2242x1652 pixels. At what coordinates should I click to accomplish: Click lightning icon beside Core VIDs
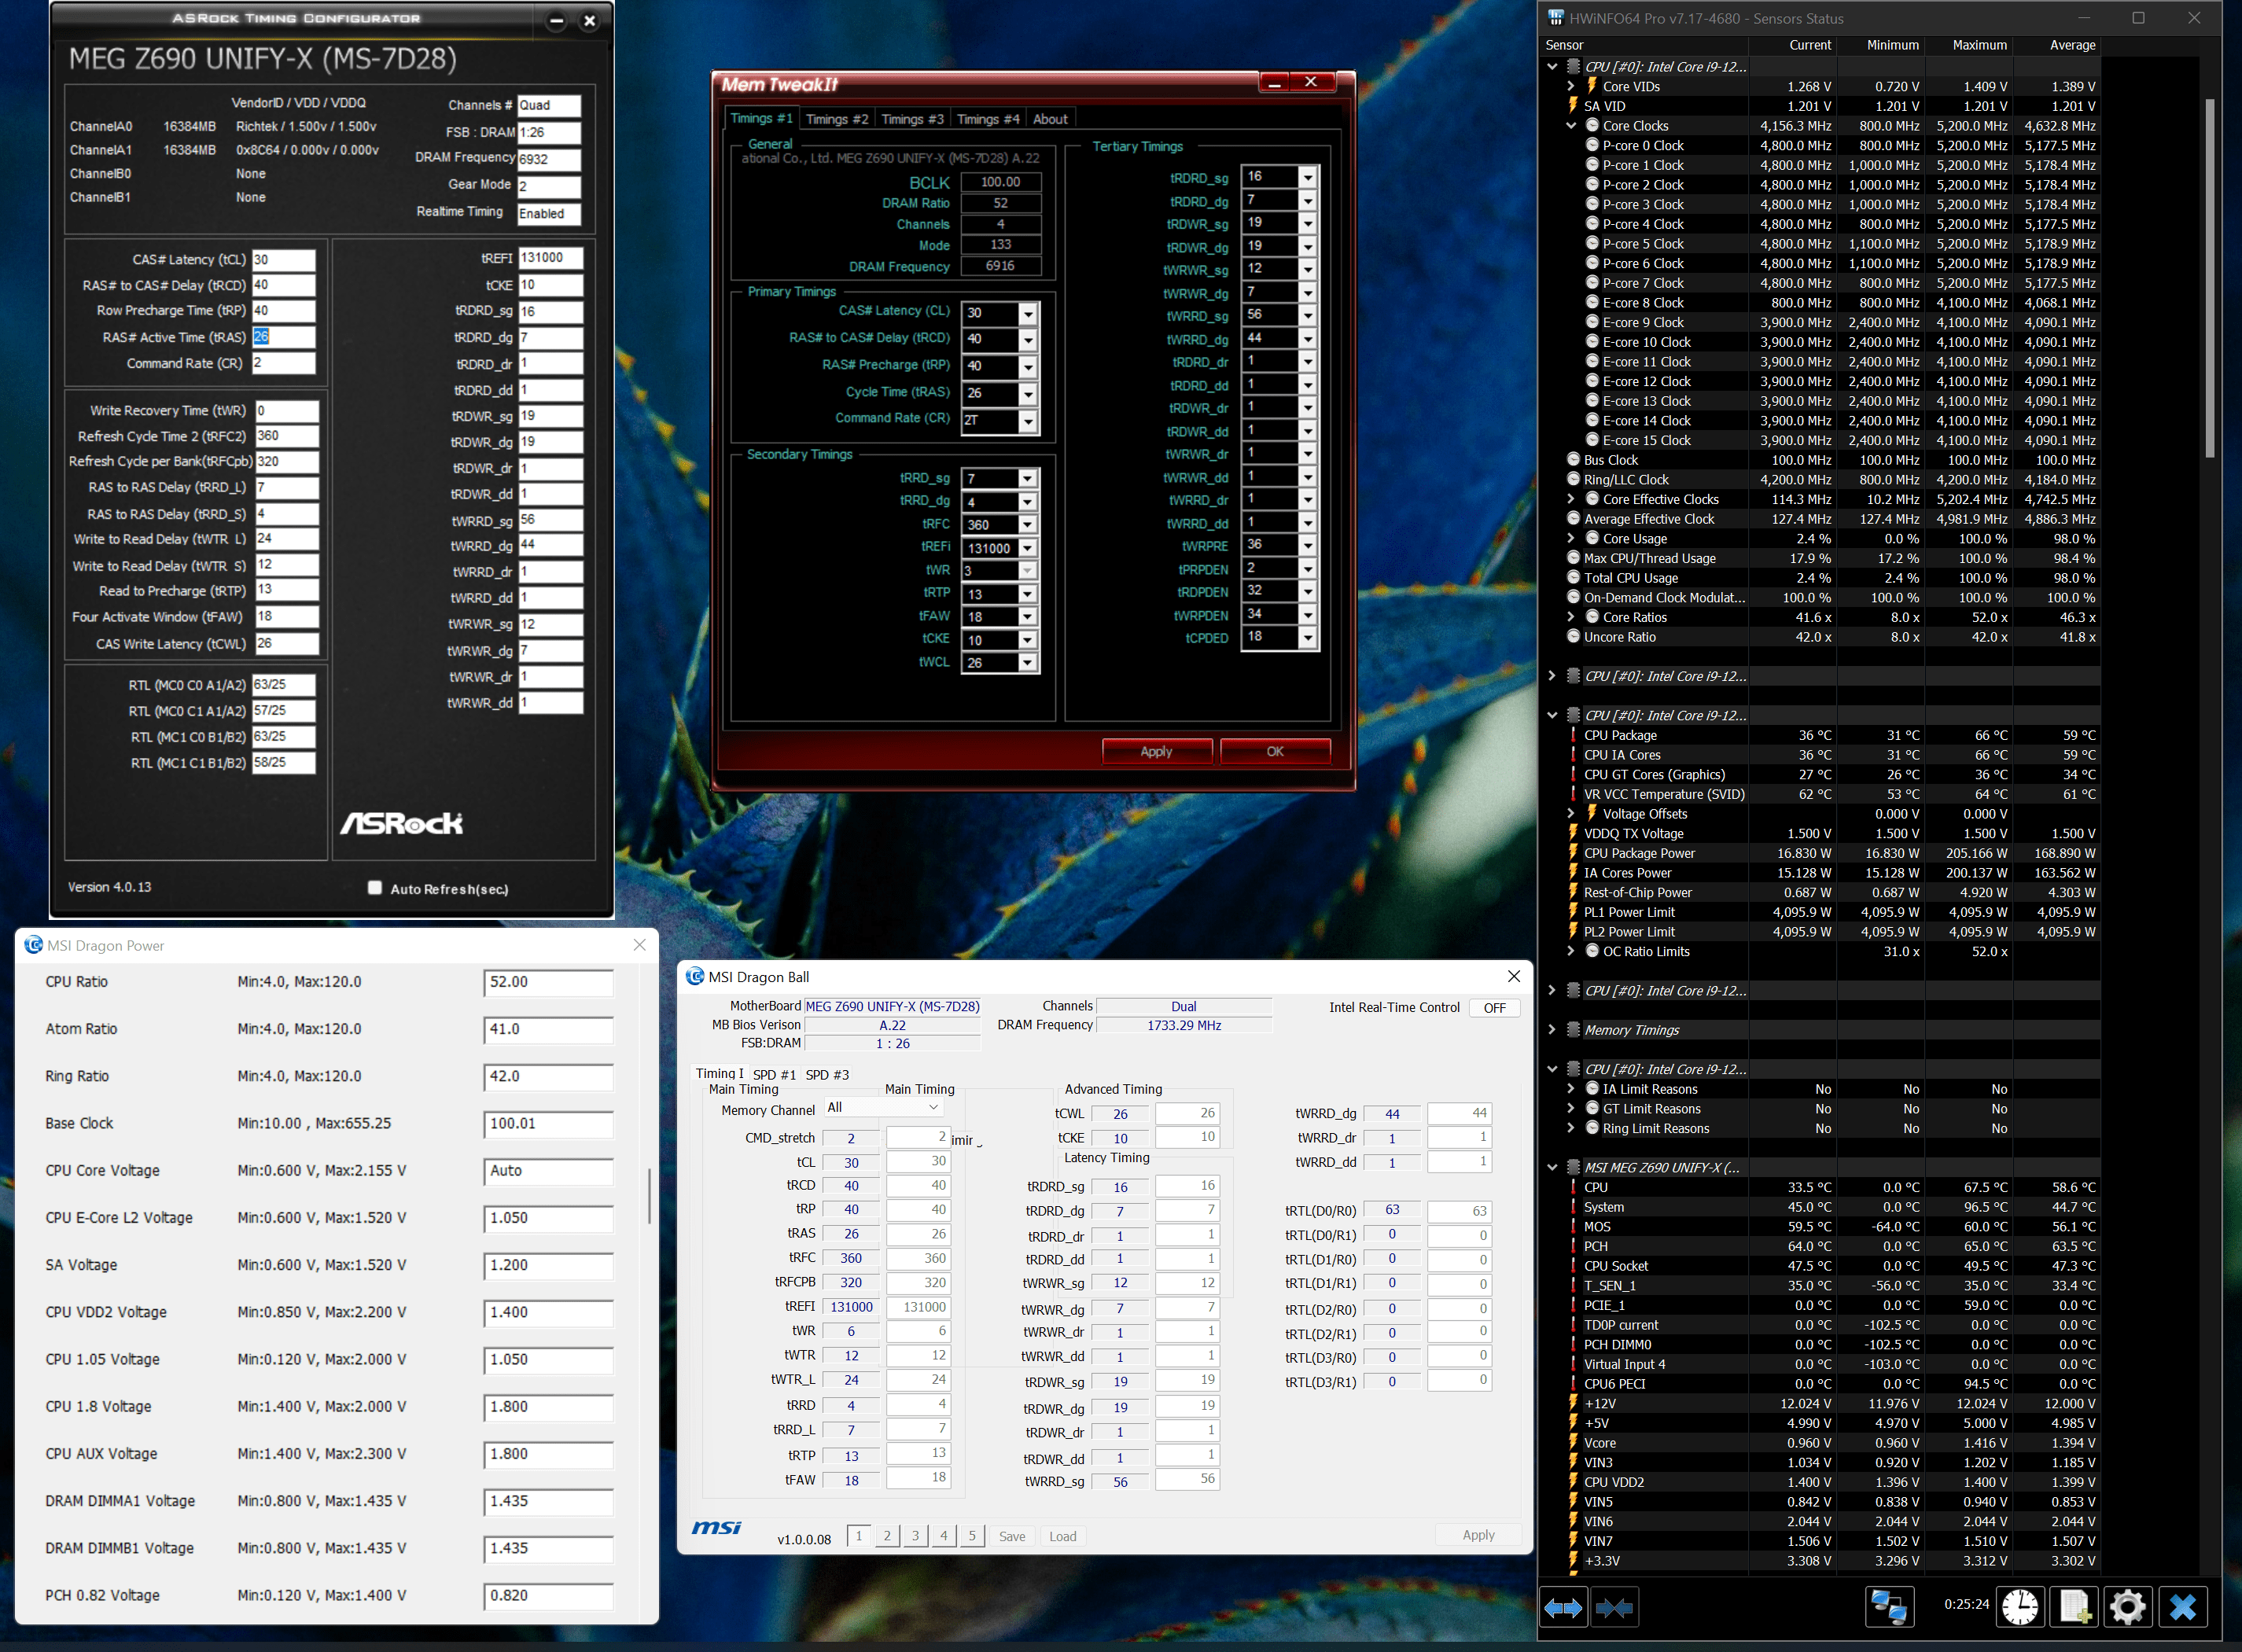point(1592,86)
